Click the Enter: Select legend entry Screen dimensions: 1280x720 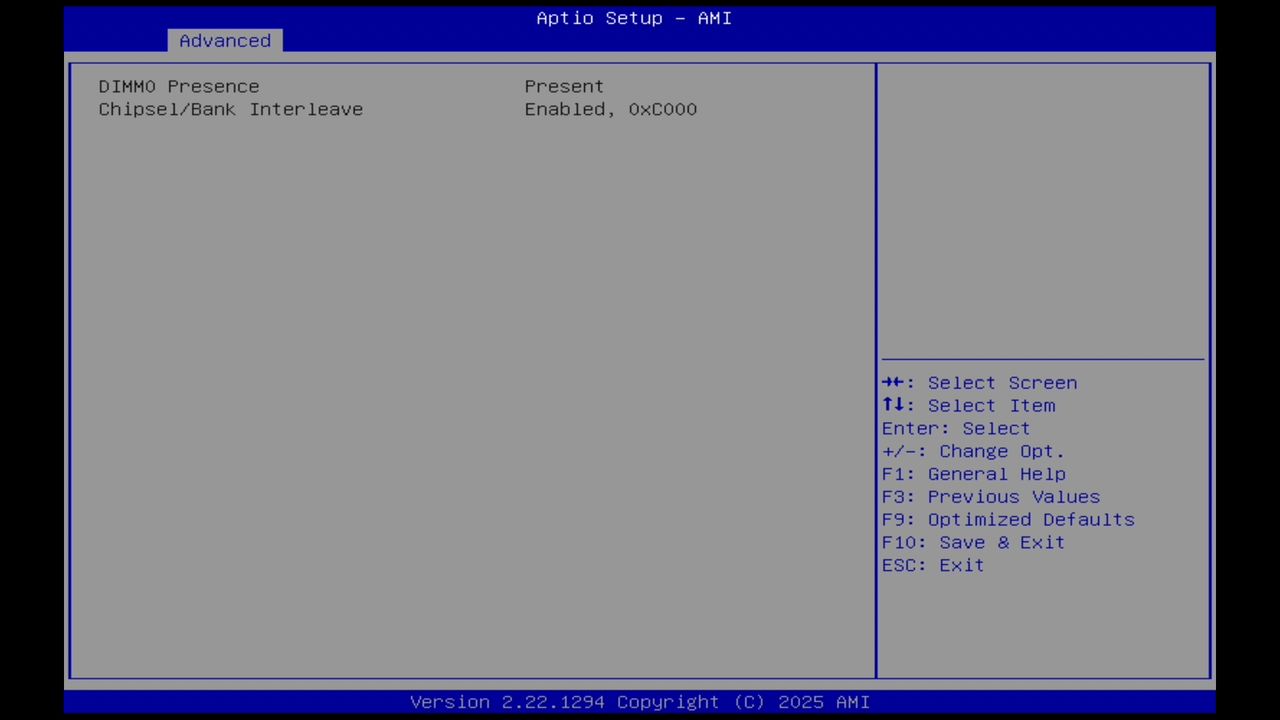955,428
